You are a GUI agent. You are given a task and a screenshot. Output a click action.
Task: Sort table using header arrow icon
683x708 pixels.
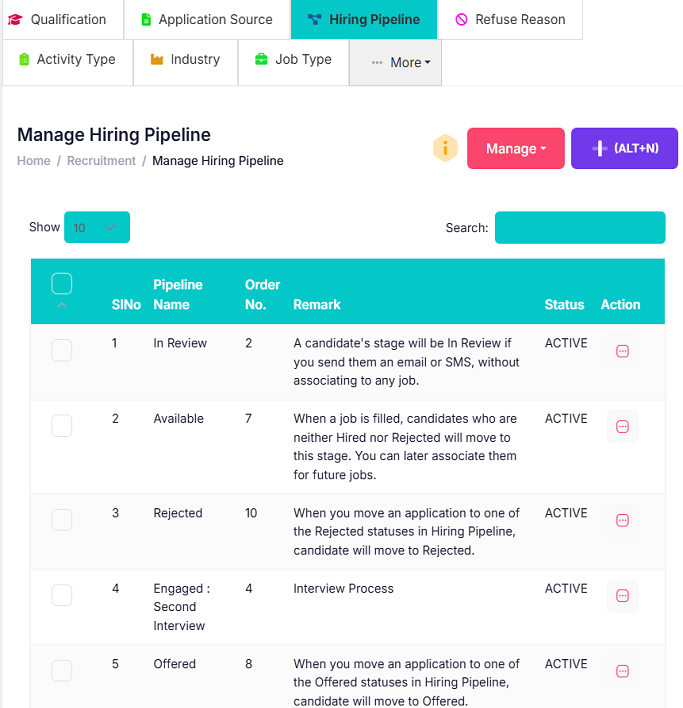tap(62, 305)
